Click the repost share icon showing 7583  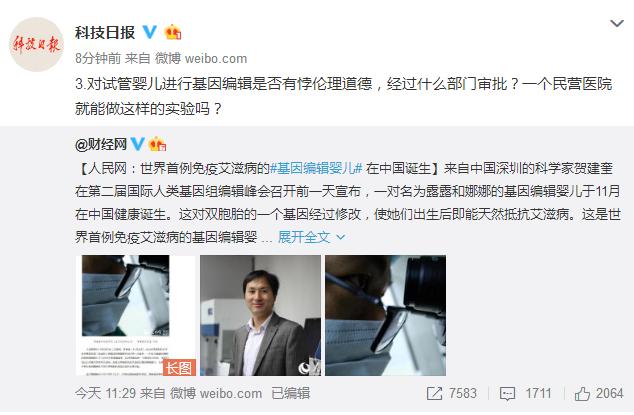[434, 393]
